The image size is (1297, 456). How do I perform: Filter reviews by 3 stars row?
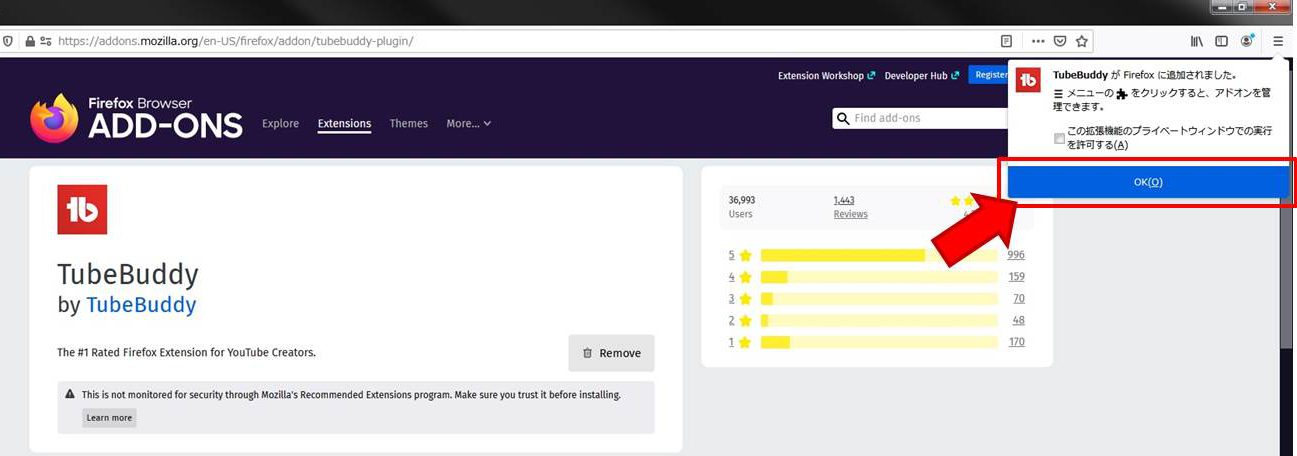pos(877,299)
